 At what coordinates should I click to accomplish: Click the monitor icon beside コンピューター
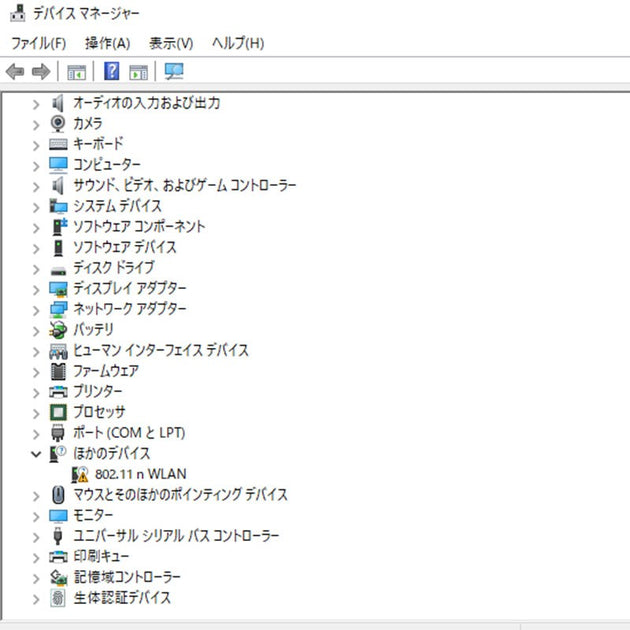[x=58, y=165]
